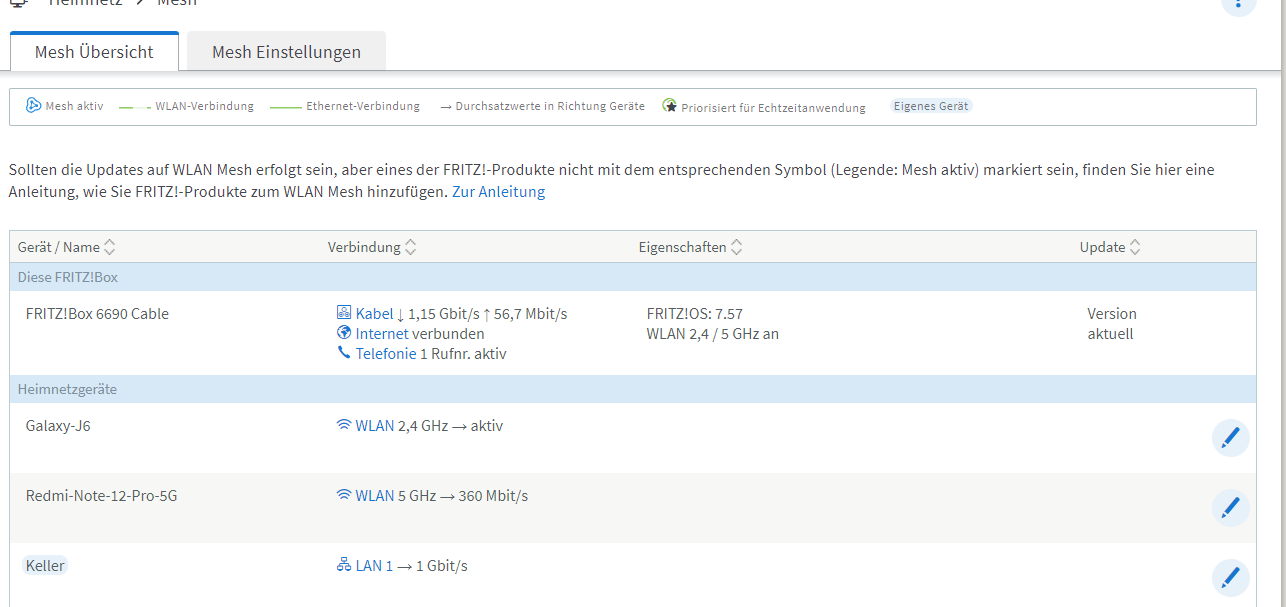Open the Kabel connection link
1286x607 pixels.
[x=374, y=314]
